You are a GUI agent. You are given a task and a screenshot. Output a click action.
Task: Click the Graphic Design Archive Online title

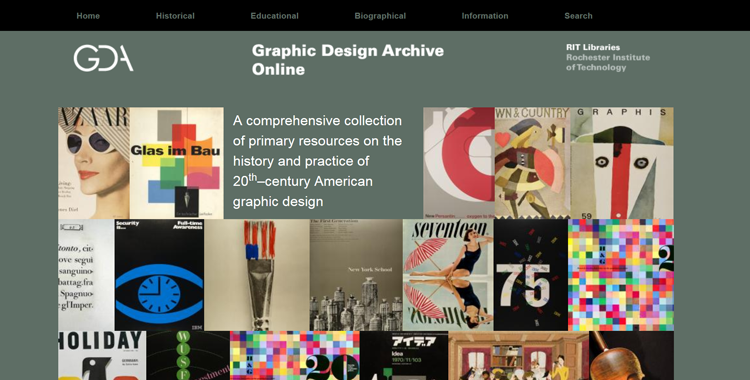coord(348,60)
